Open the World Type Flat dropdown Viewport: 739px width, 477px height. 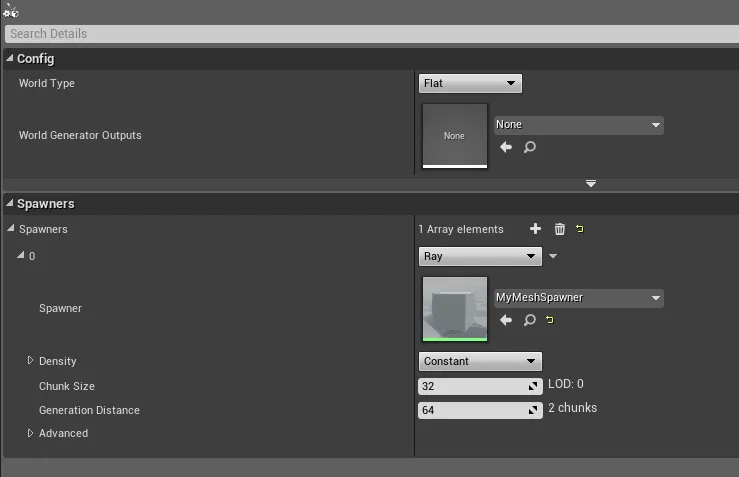(x=470, y=84)
